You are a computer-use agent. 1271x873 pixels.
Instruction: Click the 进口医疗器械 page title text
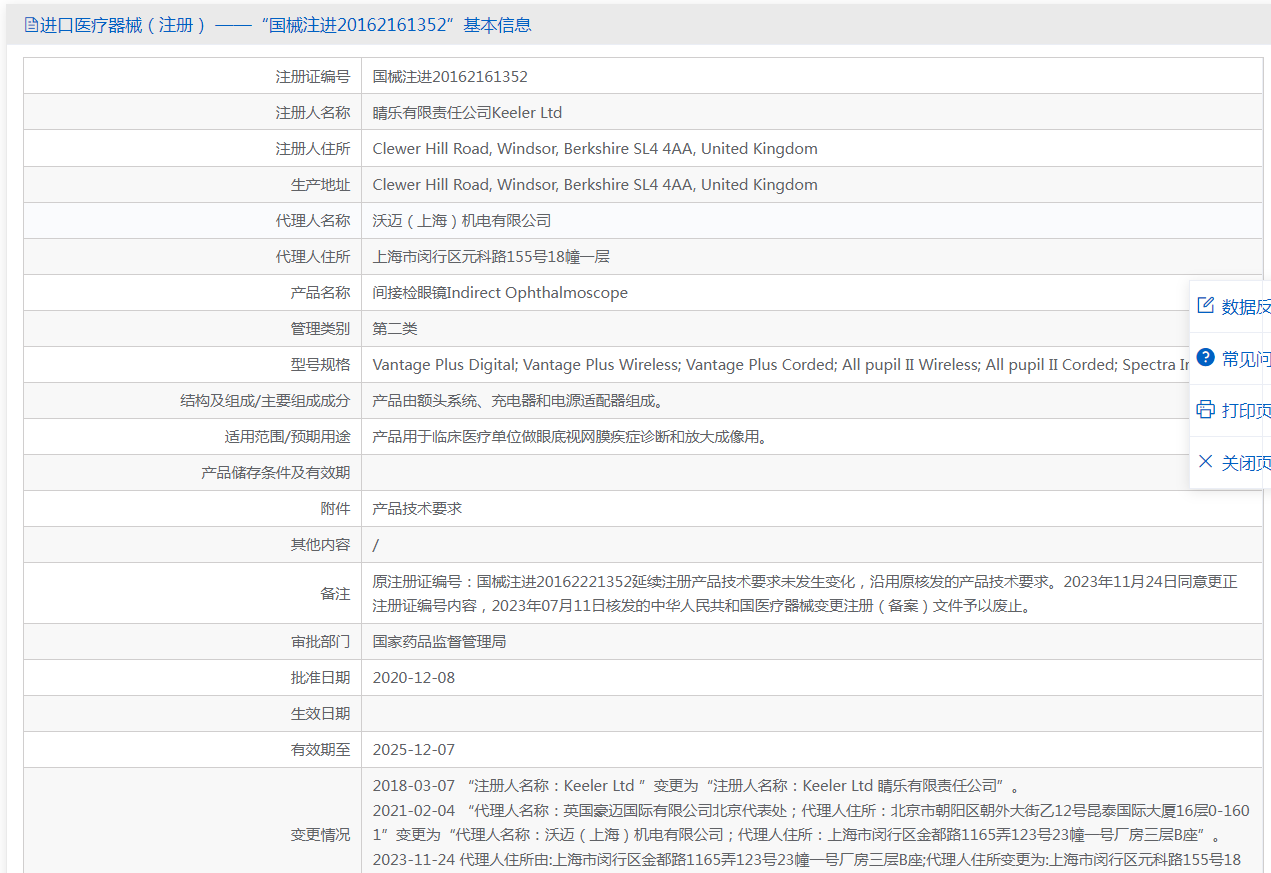click(285, 25)
